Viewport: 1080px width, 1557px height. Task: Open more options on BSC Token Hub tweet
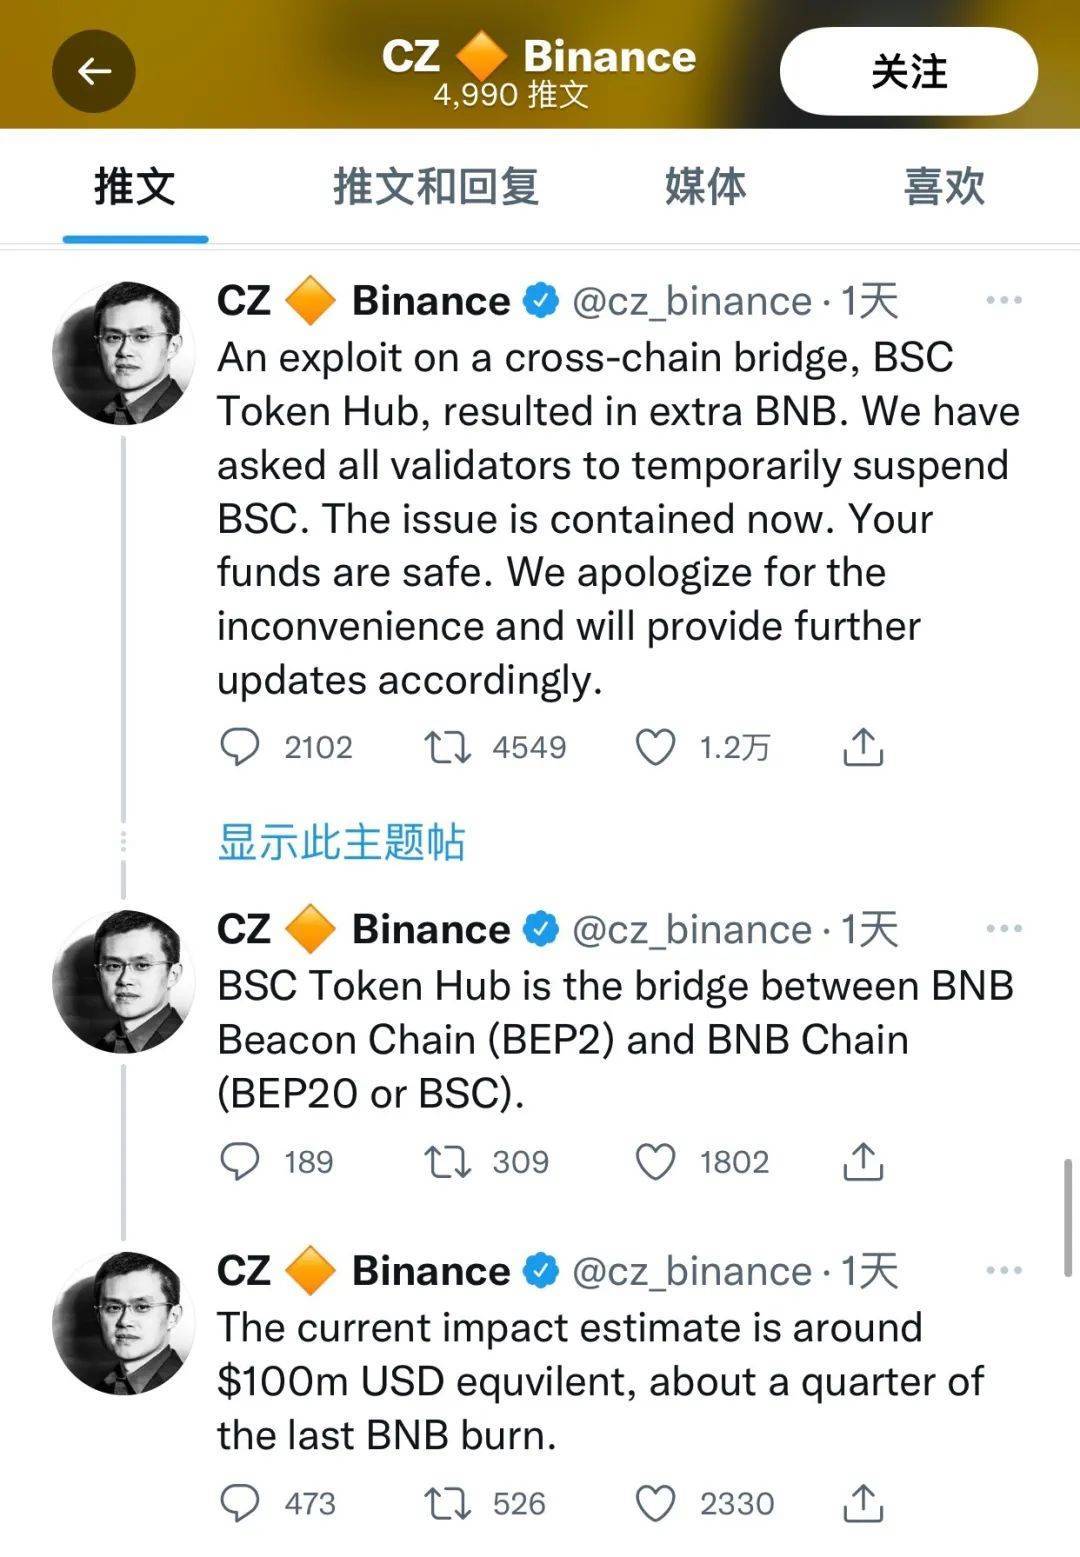(x=1004, y=929)
